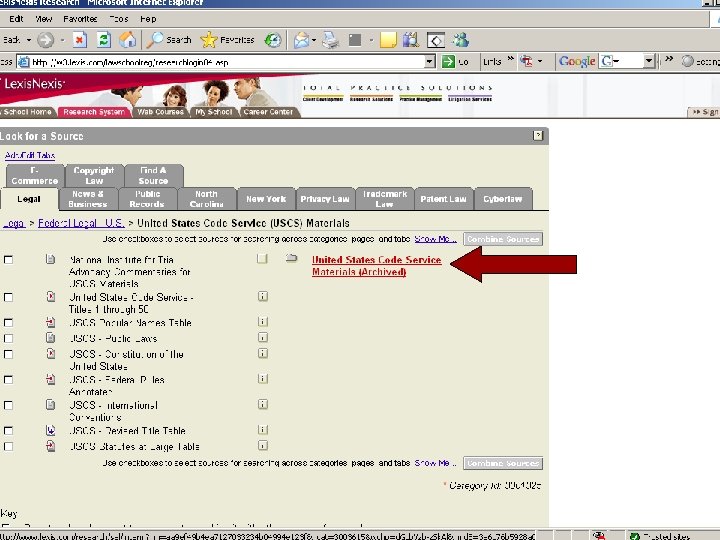Image resolution: width=720 pixels, height=540 pixels.
Task: Open the Back button history dropdown
Action: click(x=28, y=40)
